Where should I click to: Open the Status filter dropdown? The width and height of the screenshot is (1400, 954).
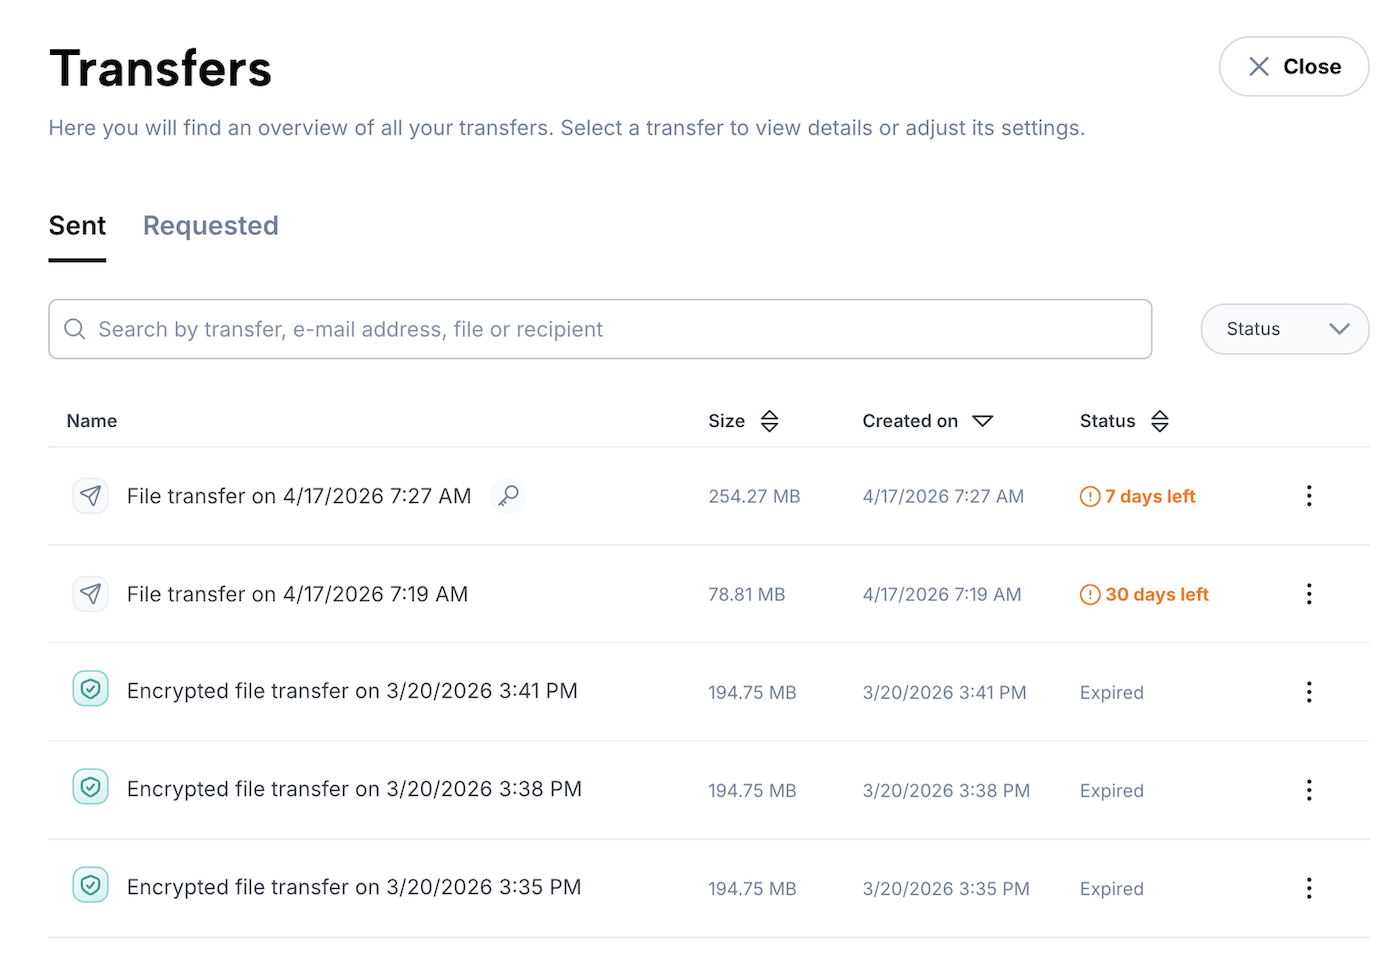[x=1285, y=329]
